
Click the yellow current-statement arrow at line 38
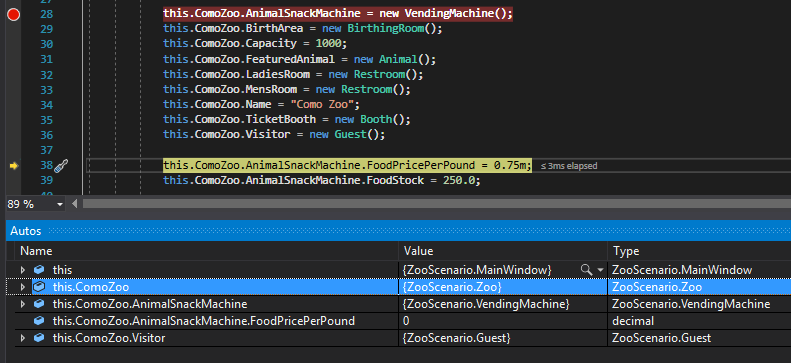[14, 166]
